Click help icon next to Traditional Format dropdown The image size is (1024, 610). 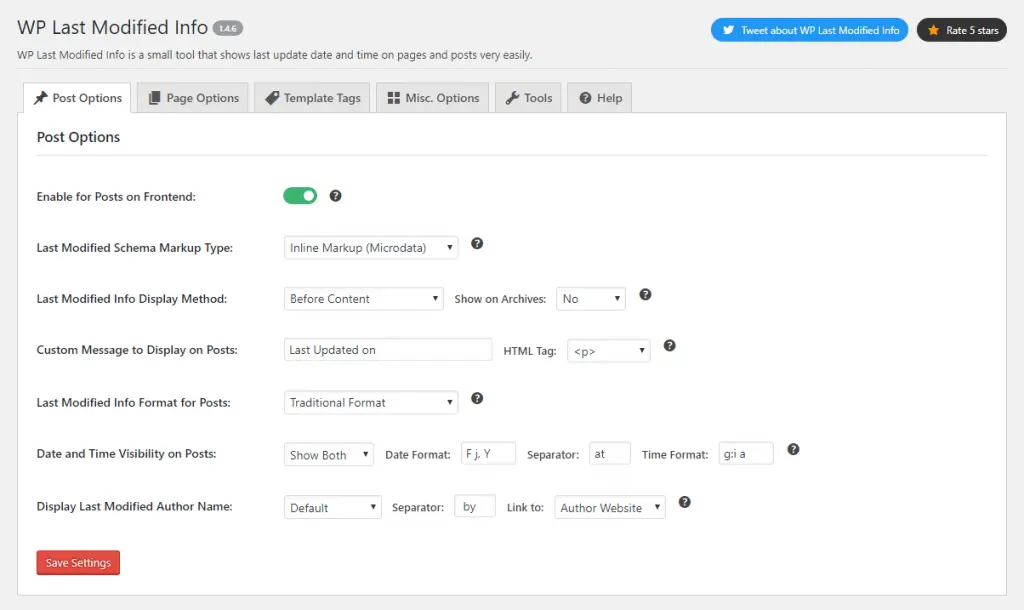pyautogui.click(x=477, y=398)
